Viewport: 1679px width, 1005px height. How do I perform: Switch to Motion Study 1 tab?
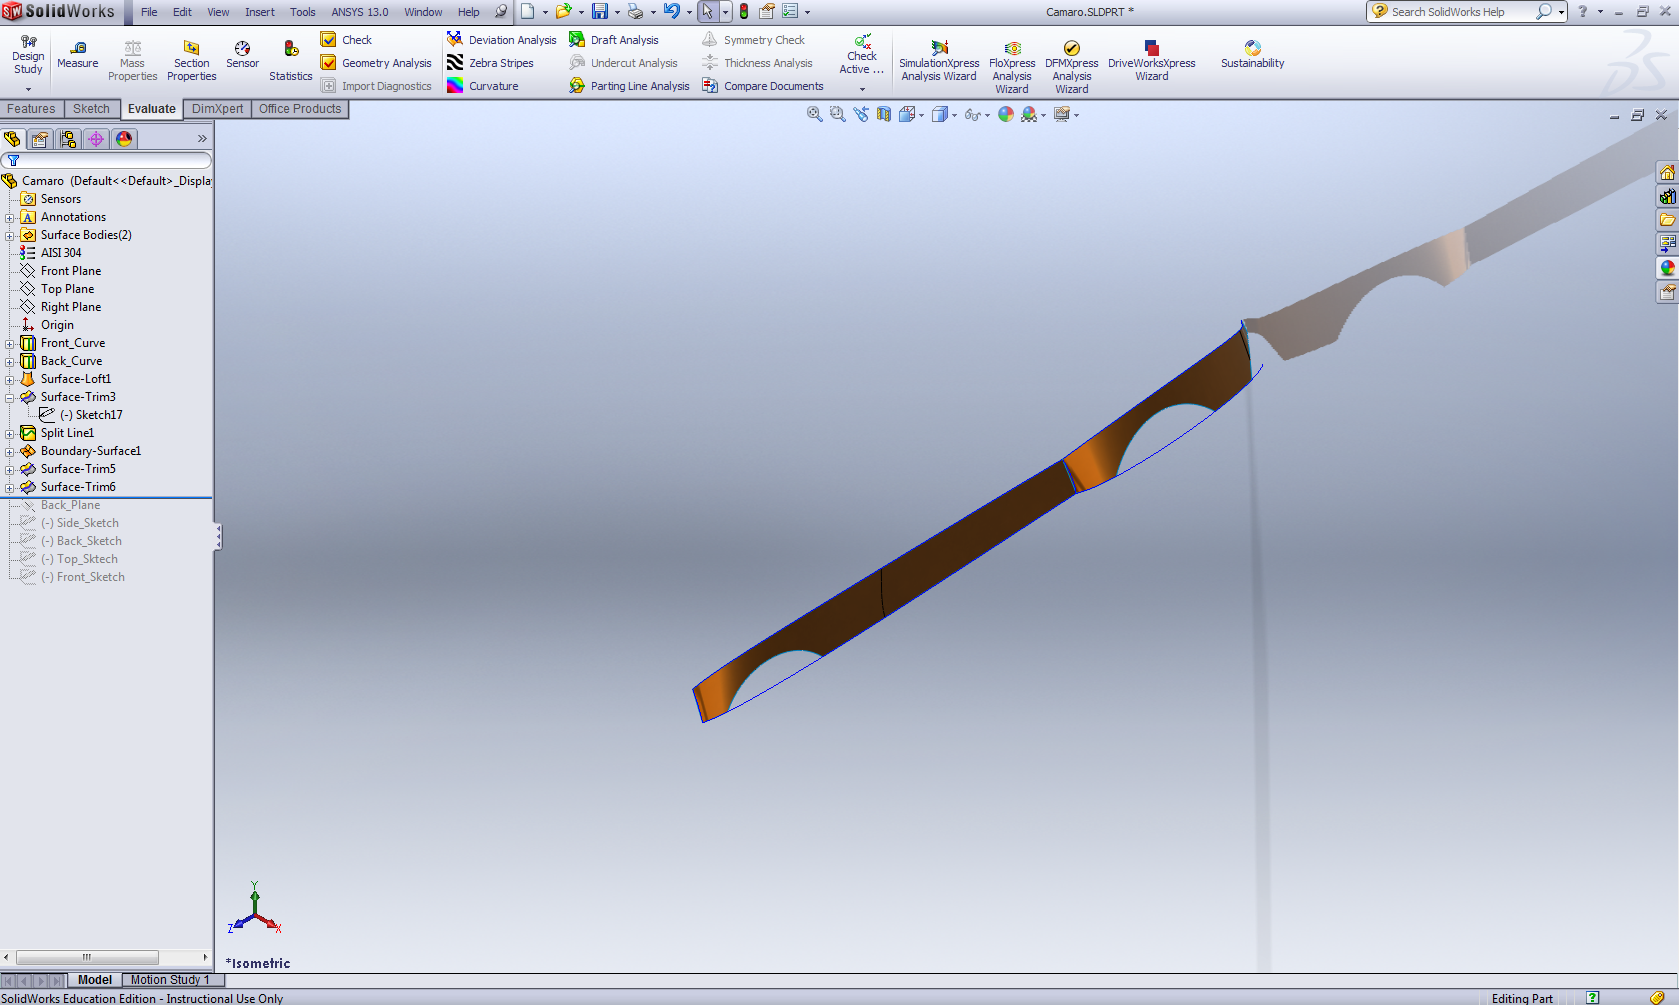tap(170, 980)
